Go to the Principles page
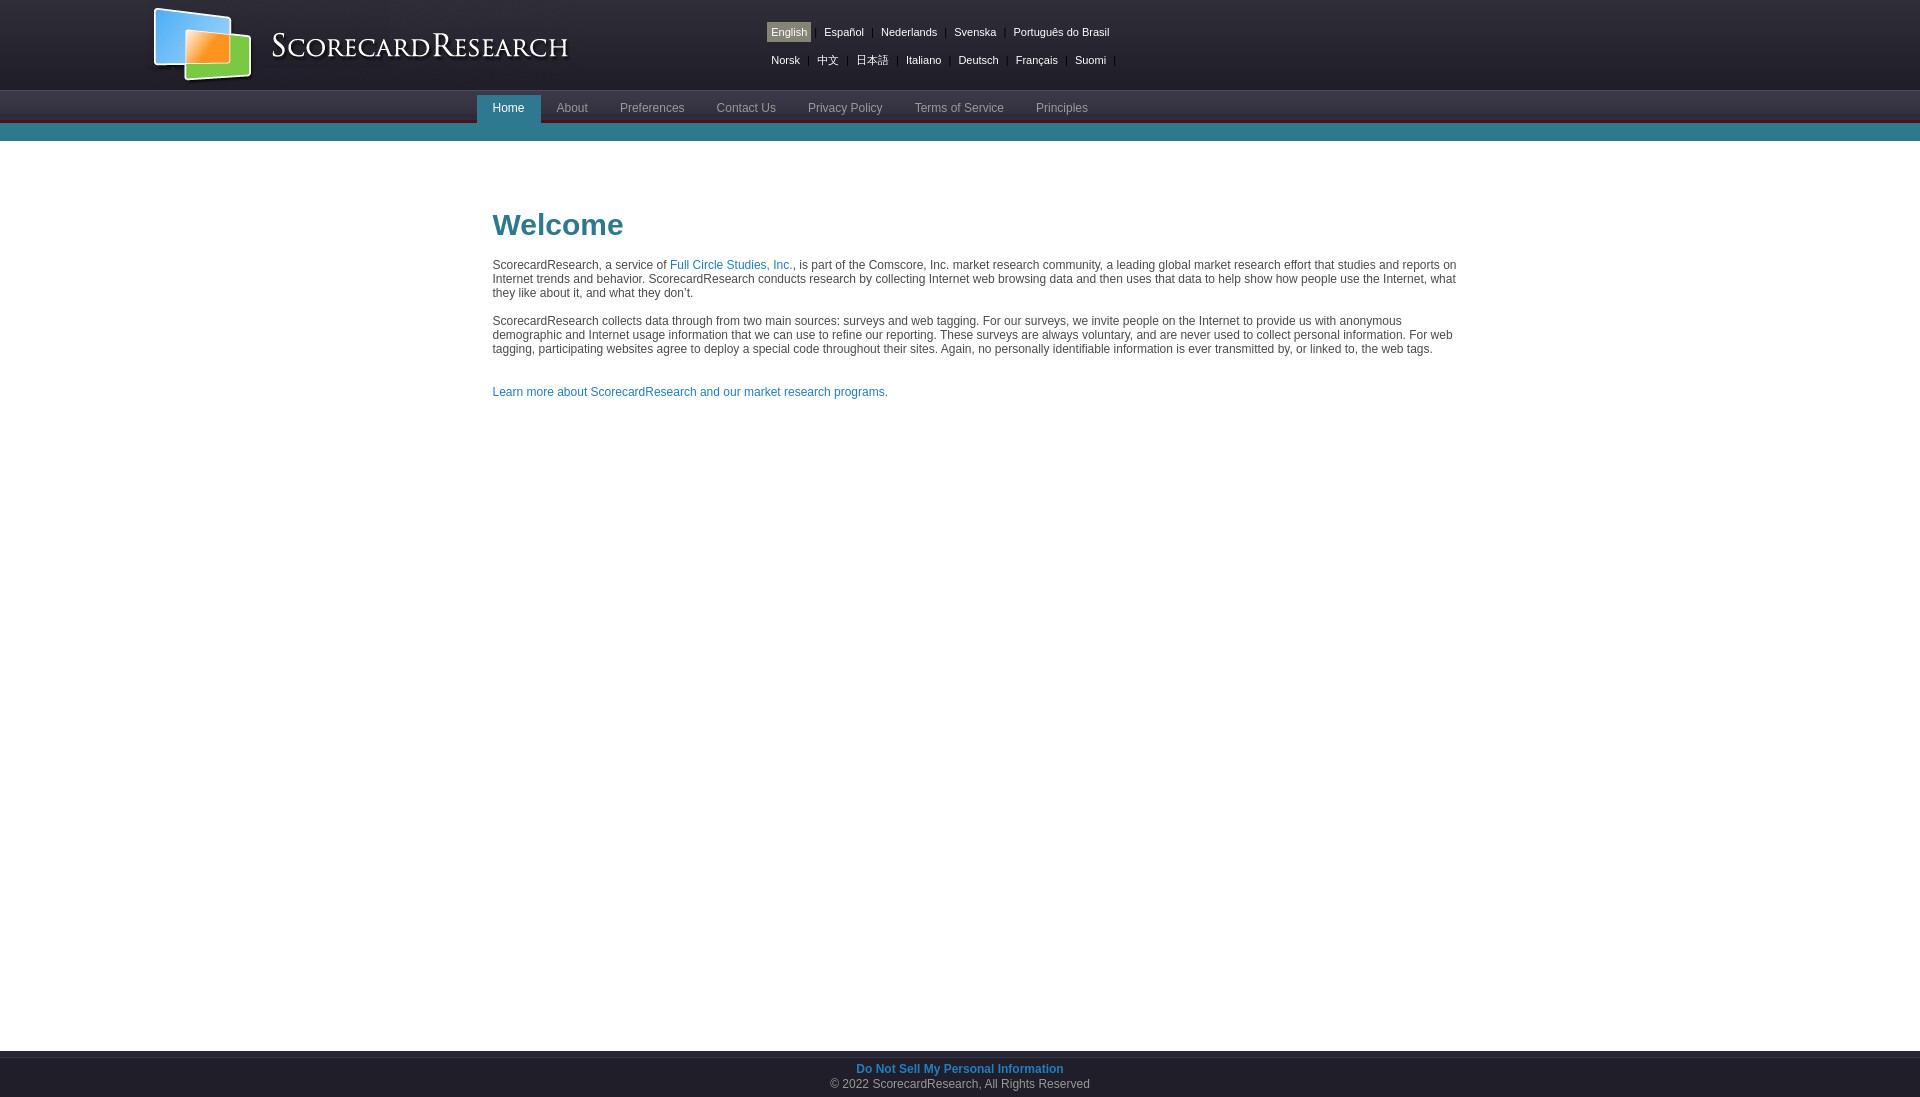The image size is (1920, 1097). 1062,108
